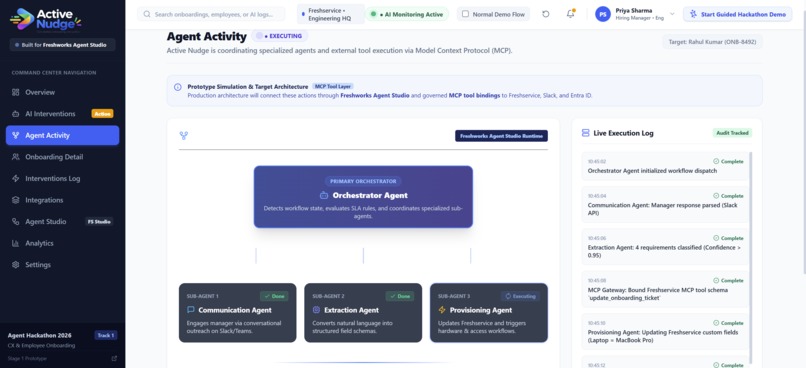Viewport: 806px width, 368px height.
Task: Click the EXECUTING status badge near title
Action: pos(280,36)
